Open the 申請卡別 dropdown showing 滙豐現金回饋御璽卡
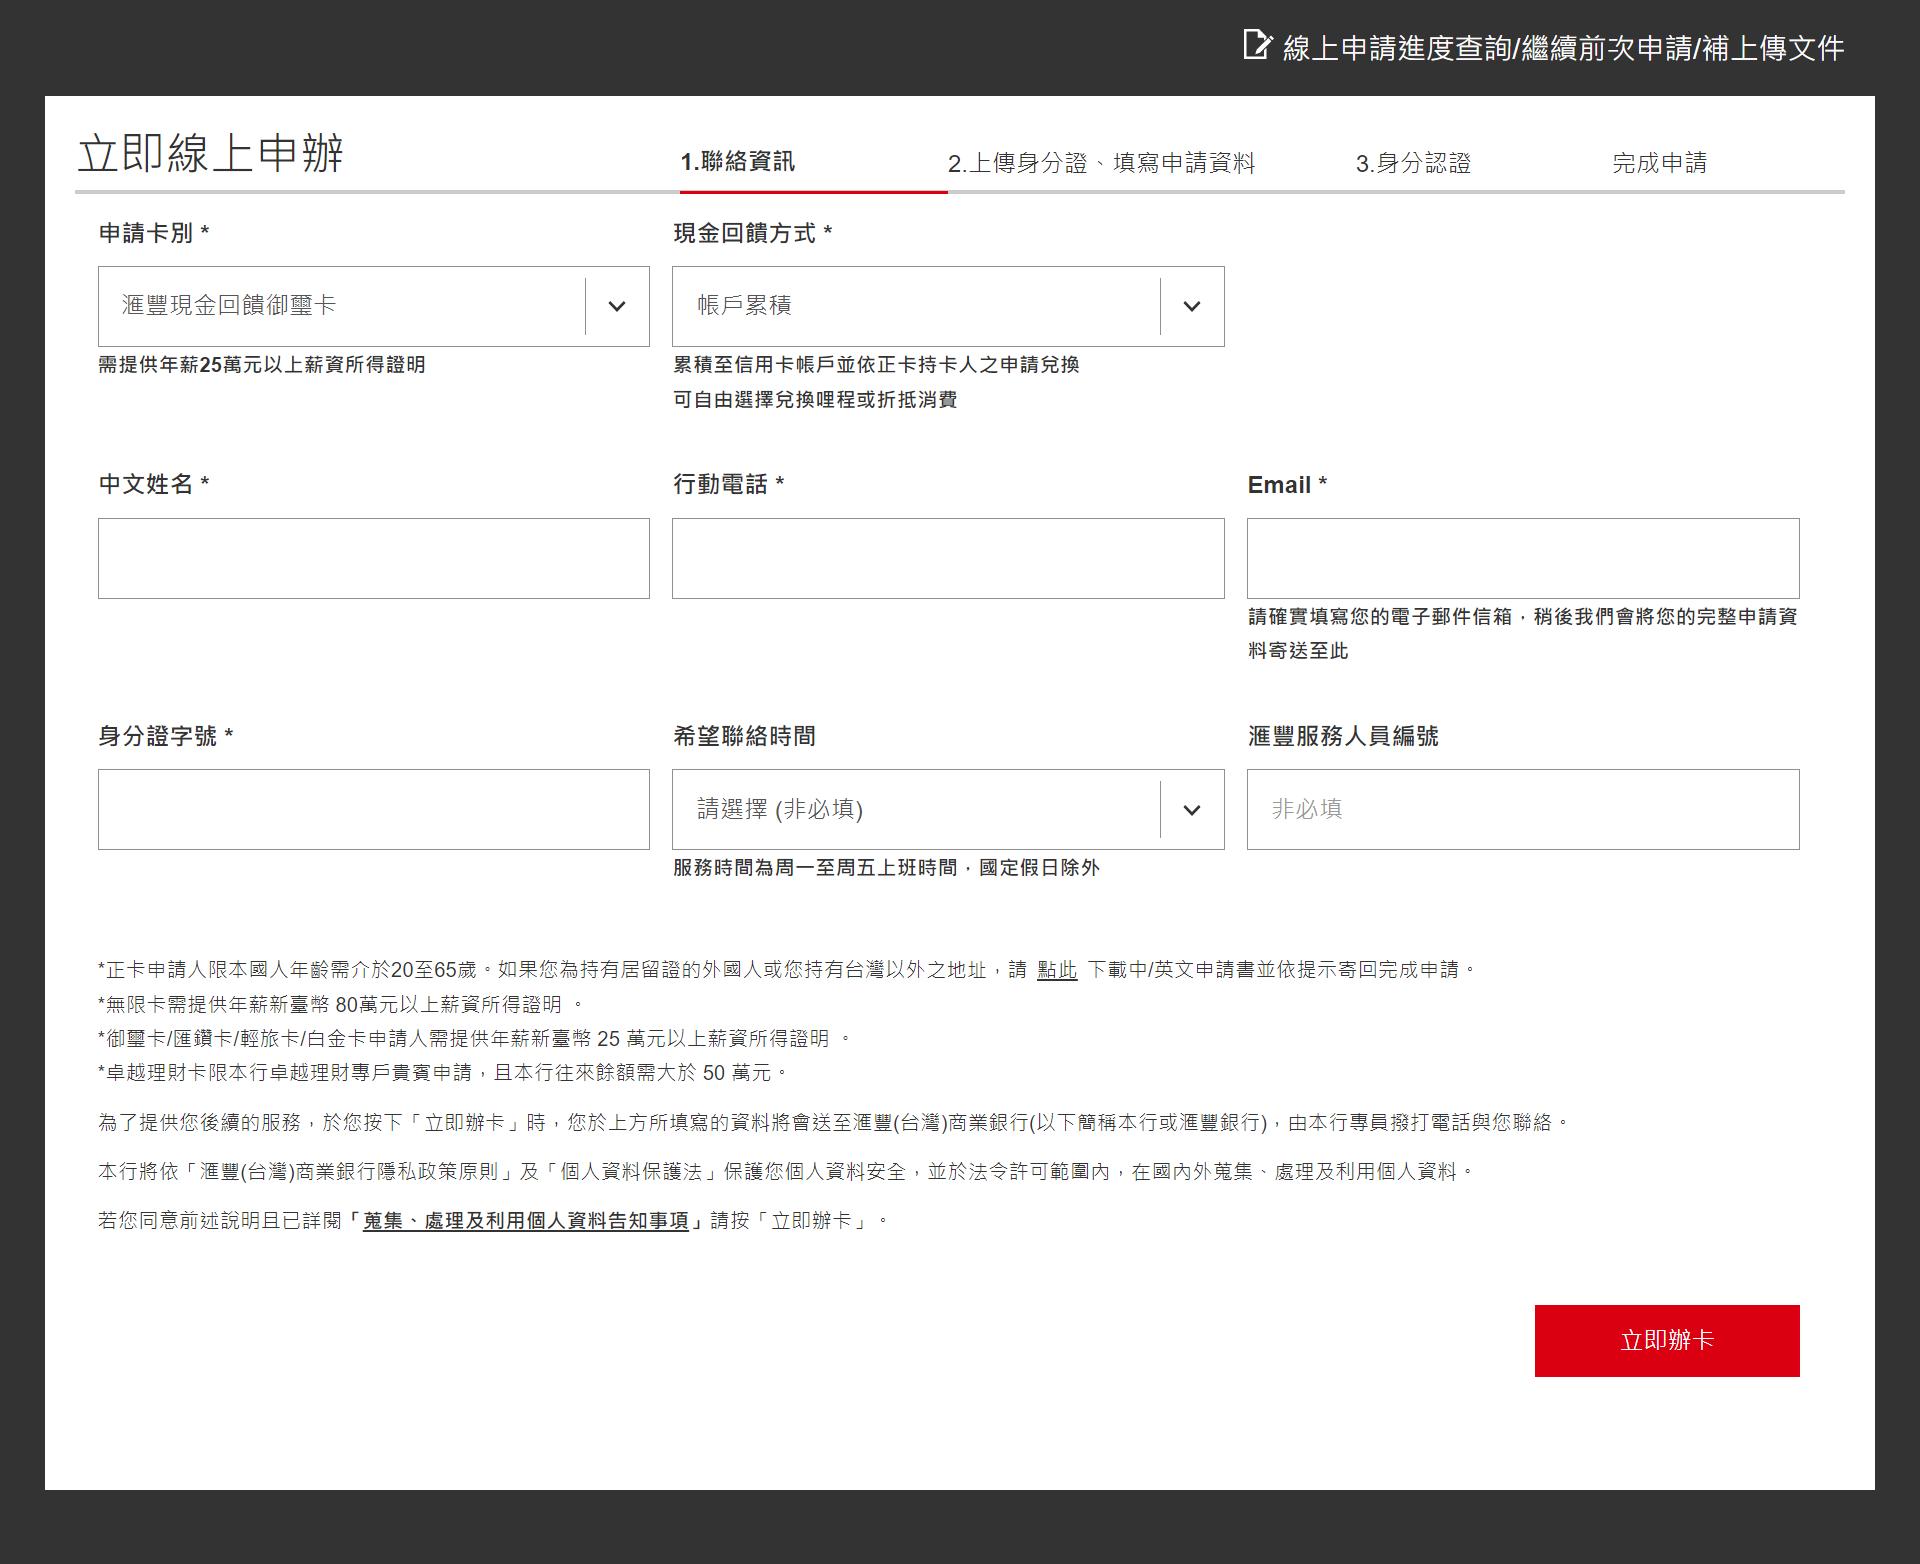This screenshot has width=1920, height=1564. [374, 306]
